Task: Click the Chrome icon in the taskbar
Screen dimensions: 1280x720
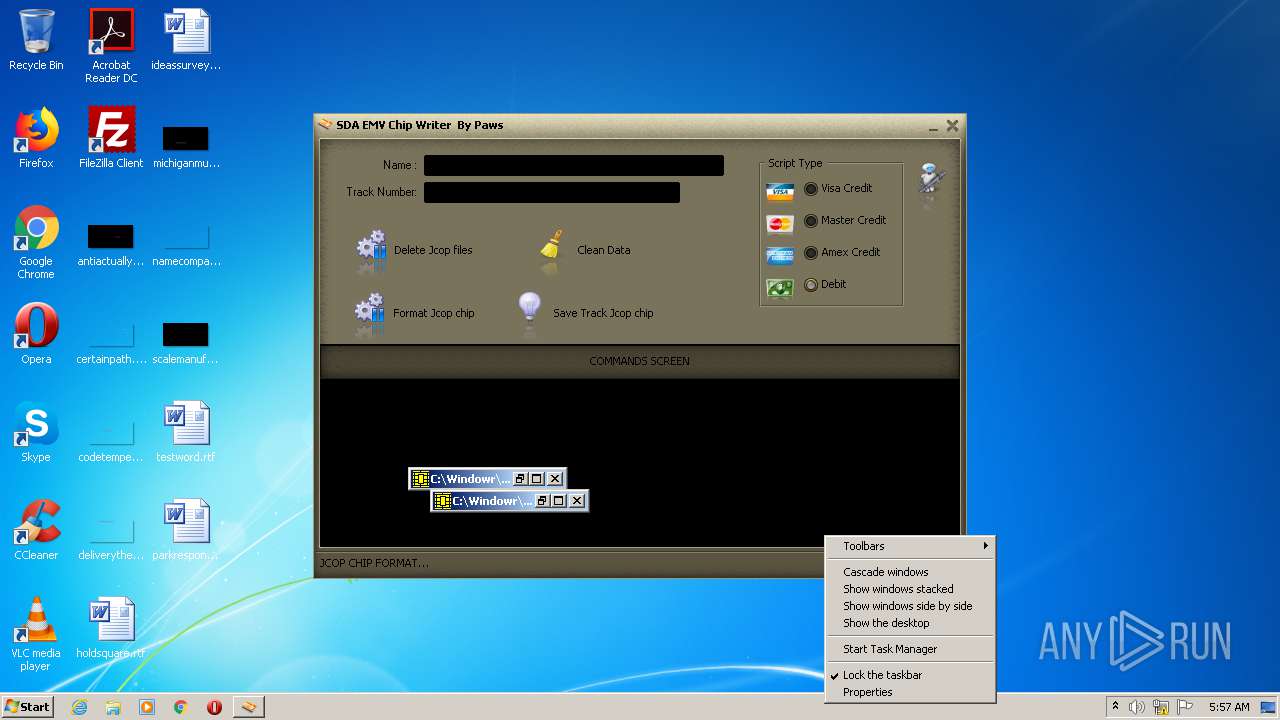Action: (x=181, y=707)
